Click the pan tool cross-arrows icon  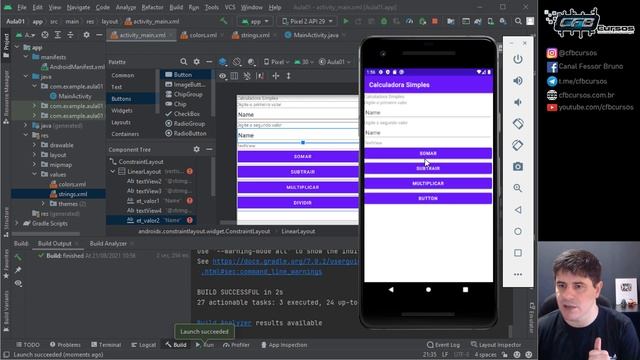point(276,76)
